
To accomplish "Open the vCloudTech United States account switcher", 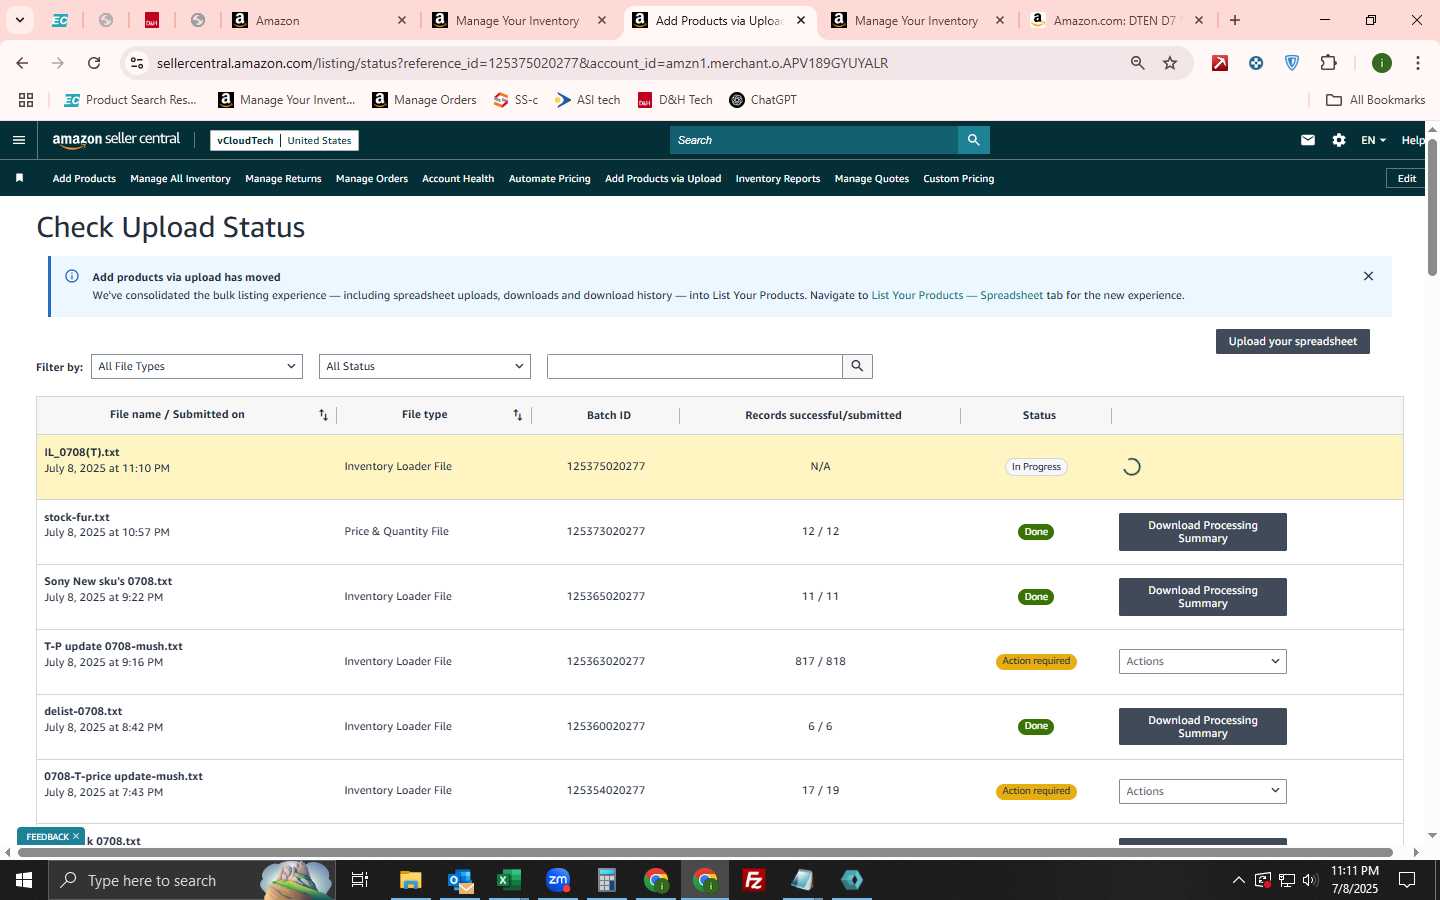I will coord(284,140).
